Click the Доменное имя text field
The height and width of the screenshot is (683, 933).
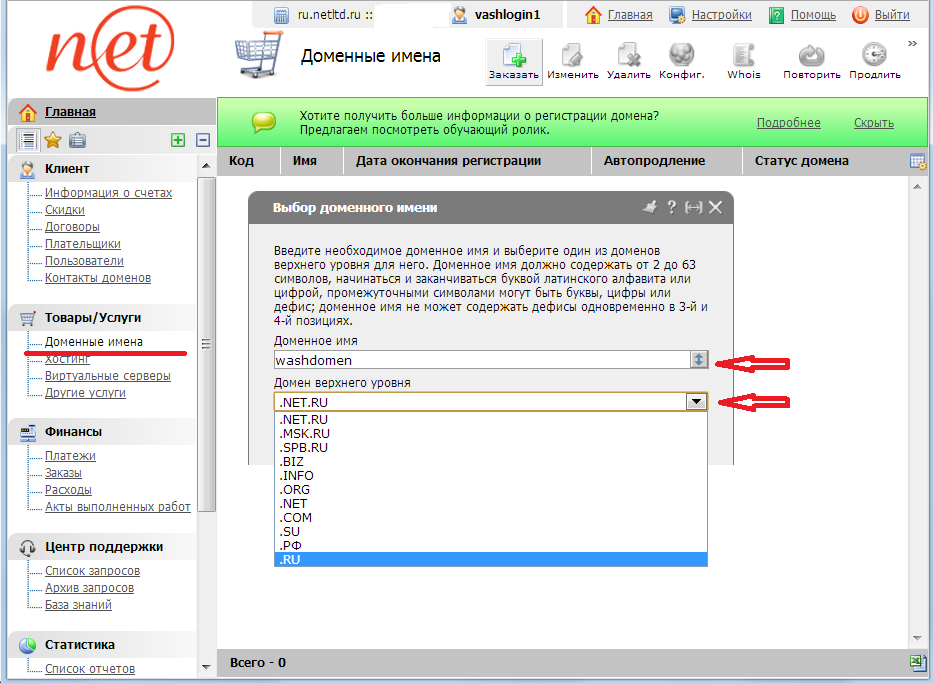[480, 360]
